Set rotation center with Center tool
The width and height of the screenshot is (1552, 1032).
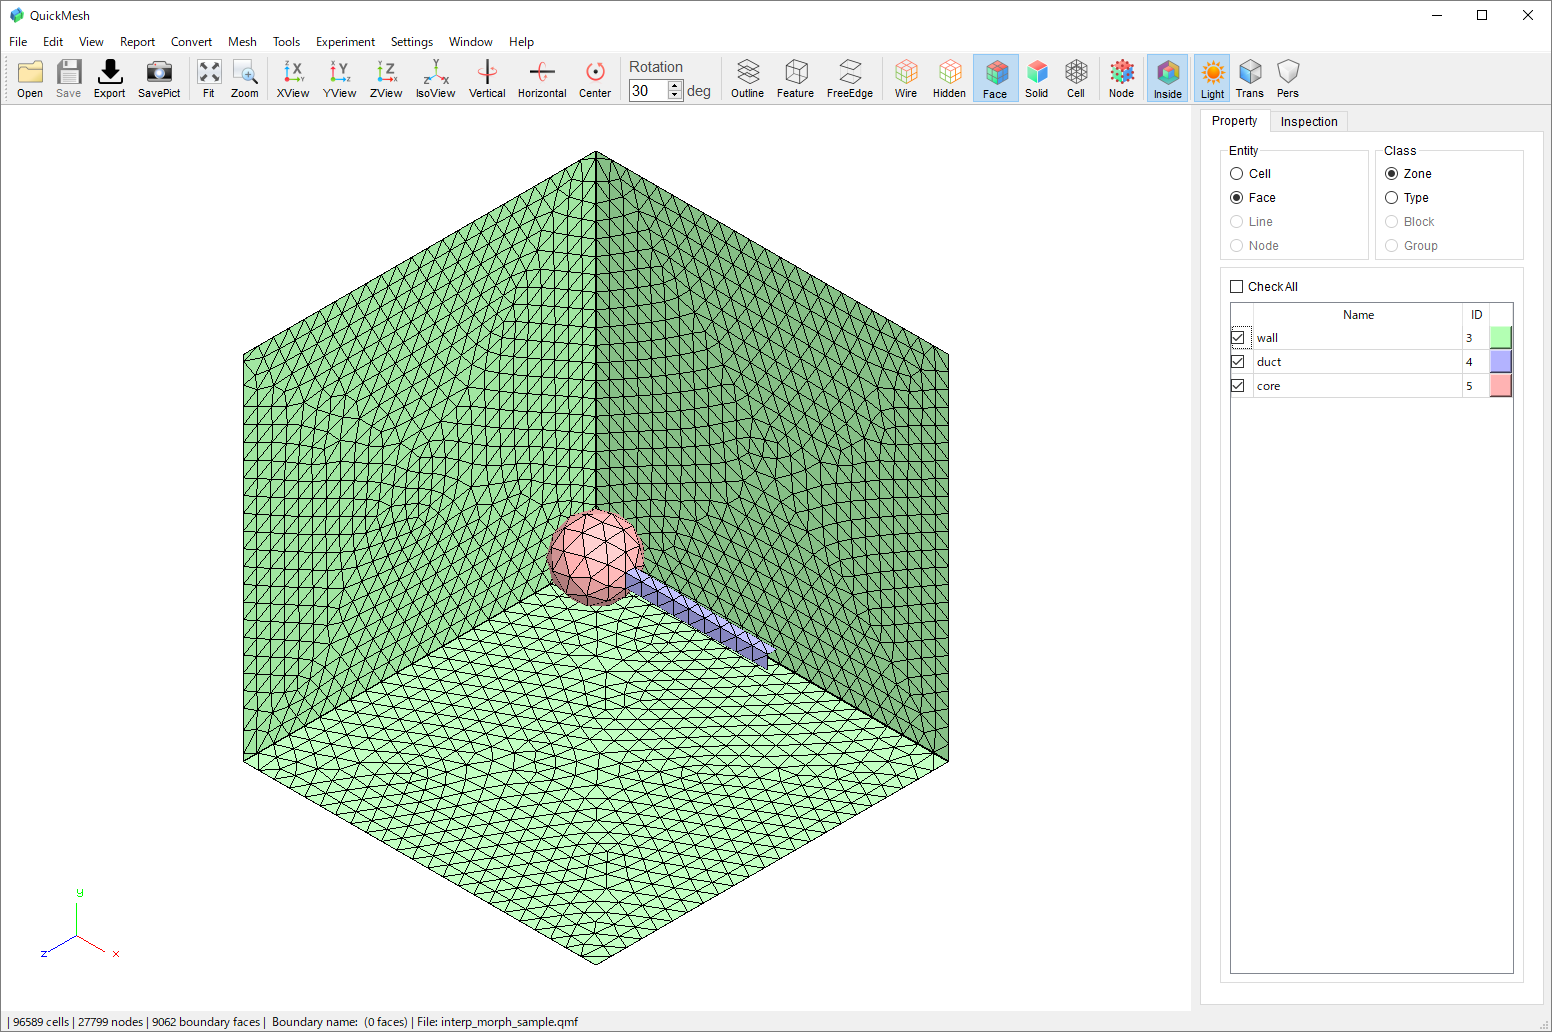click(595, 77)
